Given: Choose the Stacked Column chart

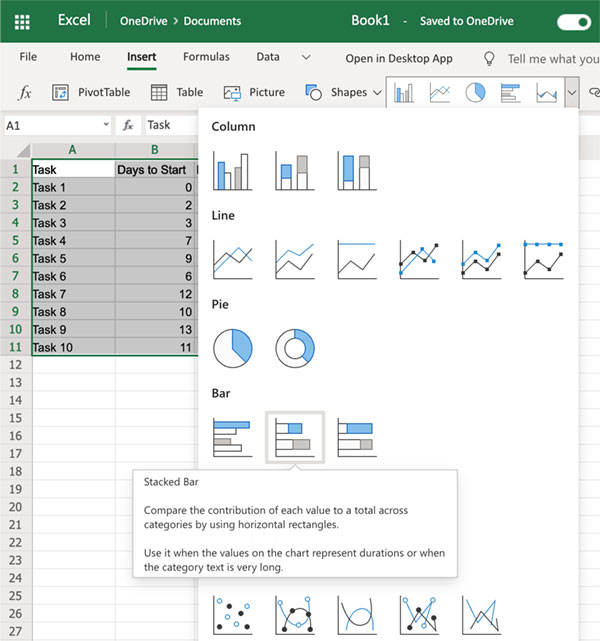Looking at the screenshot, I should tap(295, 171).
